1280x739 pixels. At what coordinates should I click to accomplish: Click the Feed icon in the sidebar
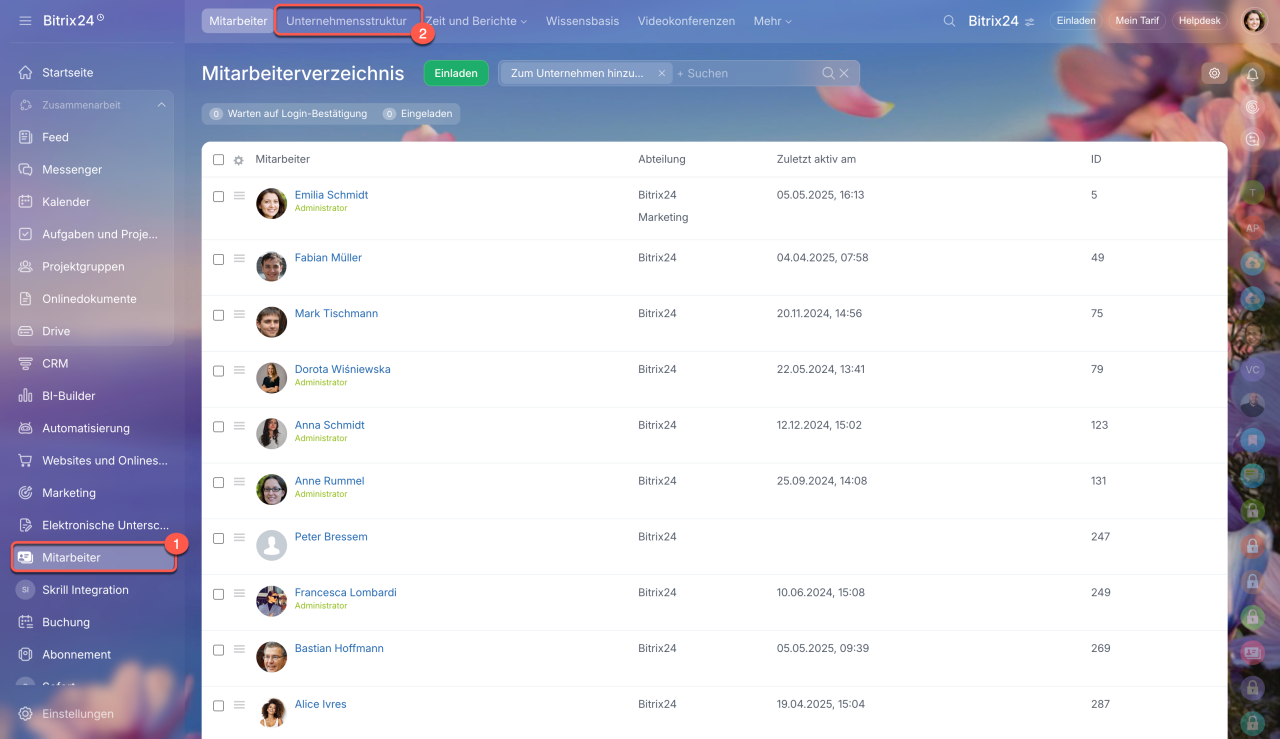click(x=26, y=137)
